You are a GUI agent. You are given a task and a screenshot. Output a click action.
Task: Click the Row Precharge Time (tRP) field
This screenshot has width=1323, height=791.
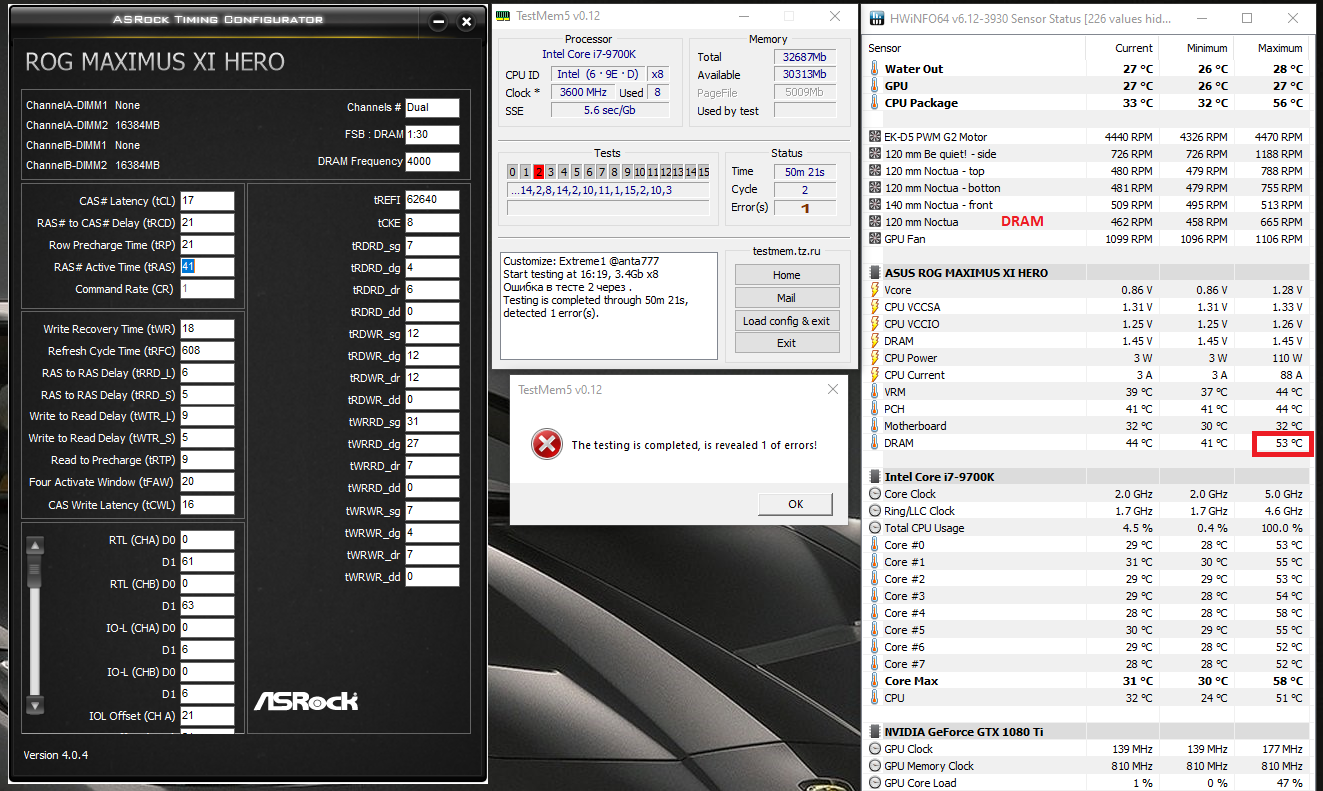pyautogui.click(x=207, y=245)
